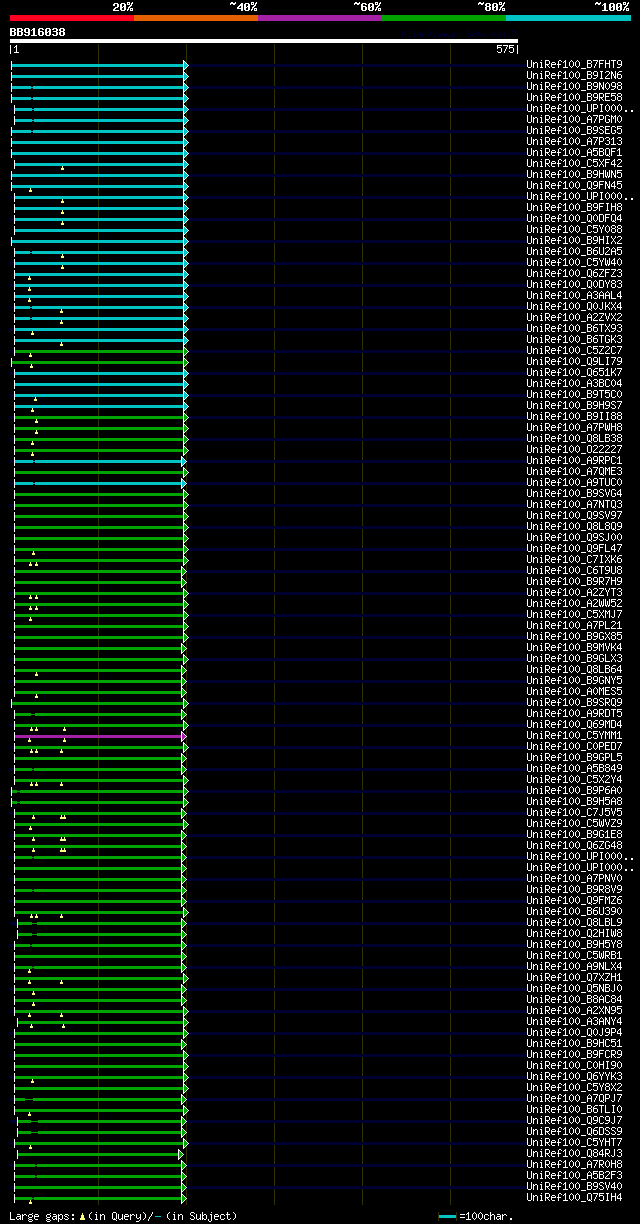Select UniRef100_Q9SJ00 row label
This screenshot has height=1224, width=640.
574,538
